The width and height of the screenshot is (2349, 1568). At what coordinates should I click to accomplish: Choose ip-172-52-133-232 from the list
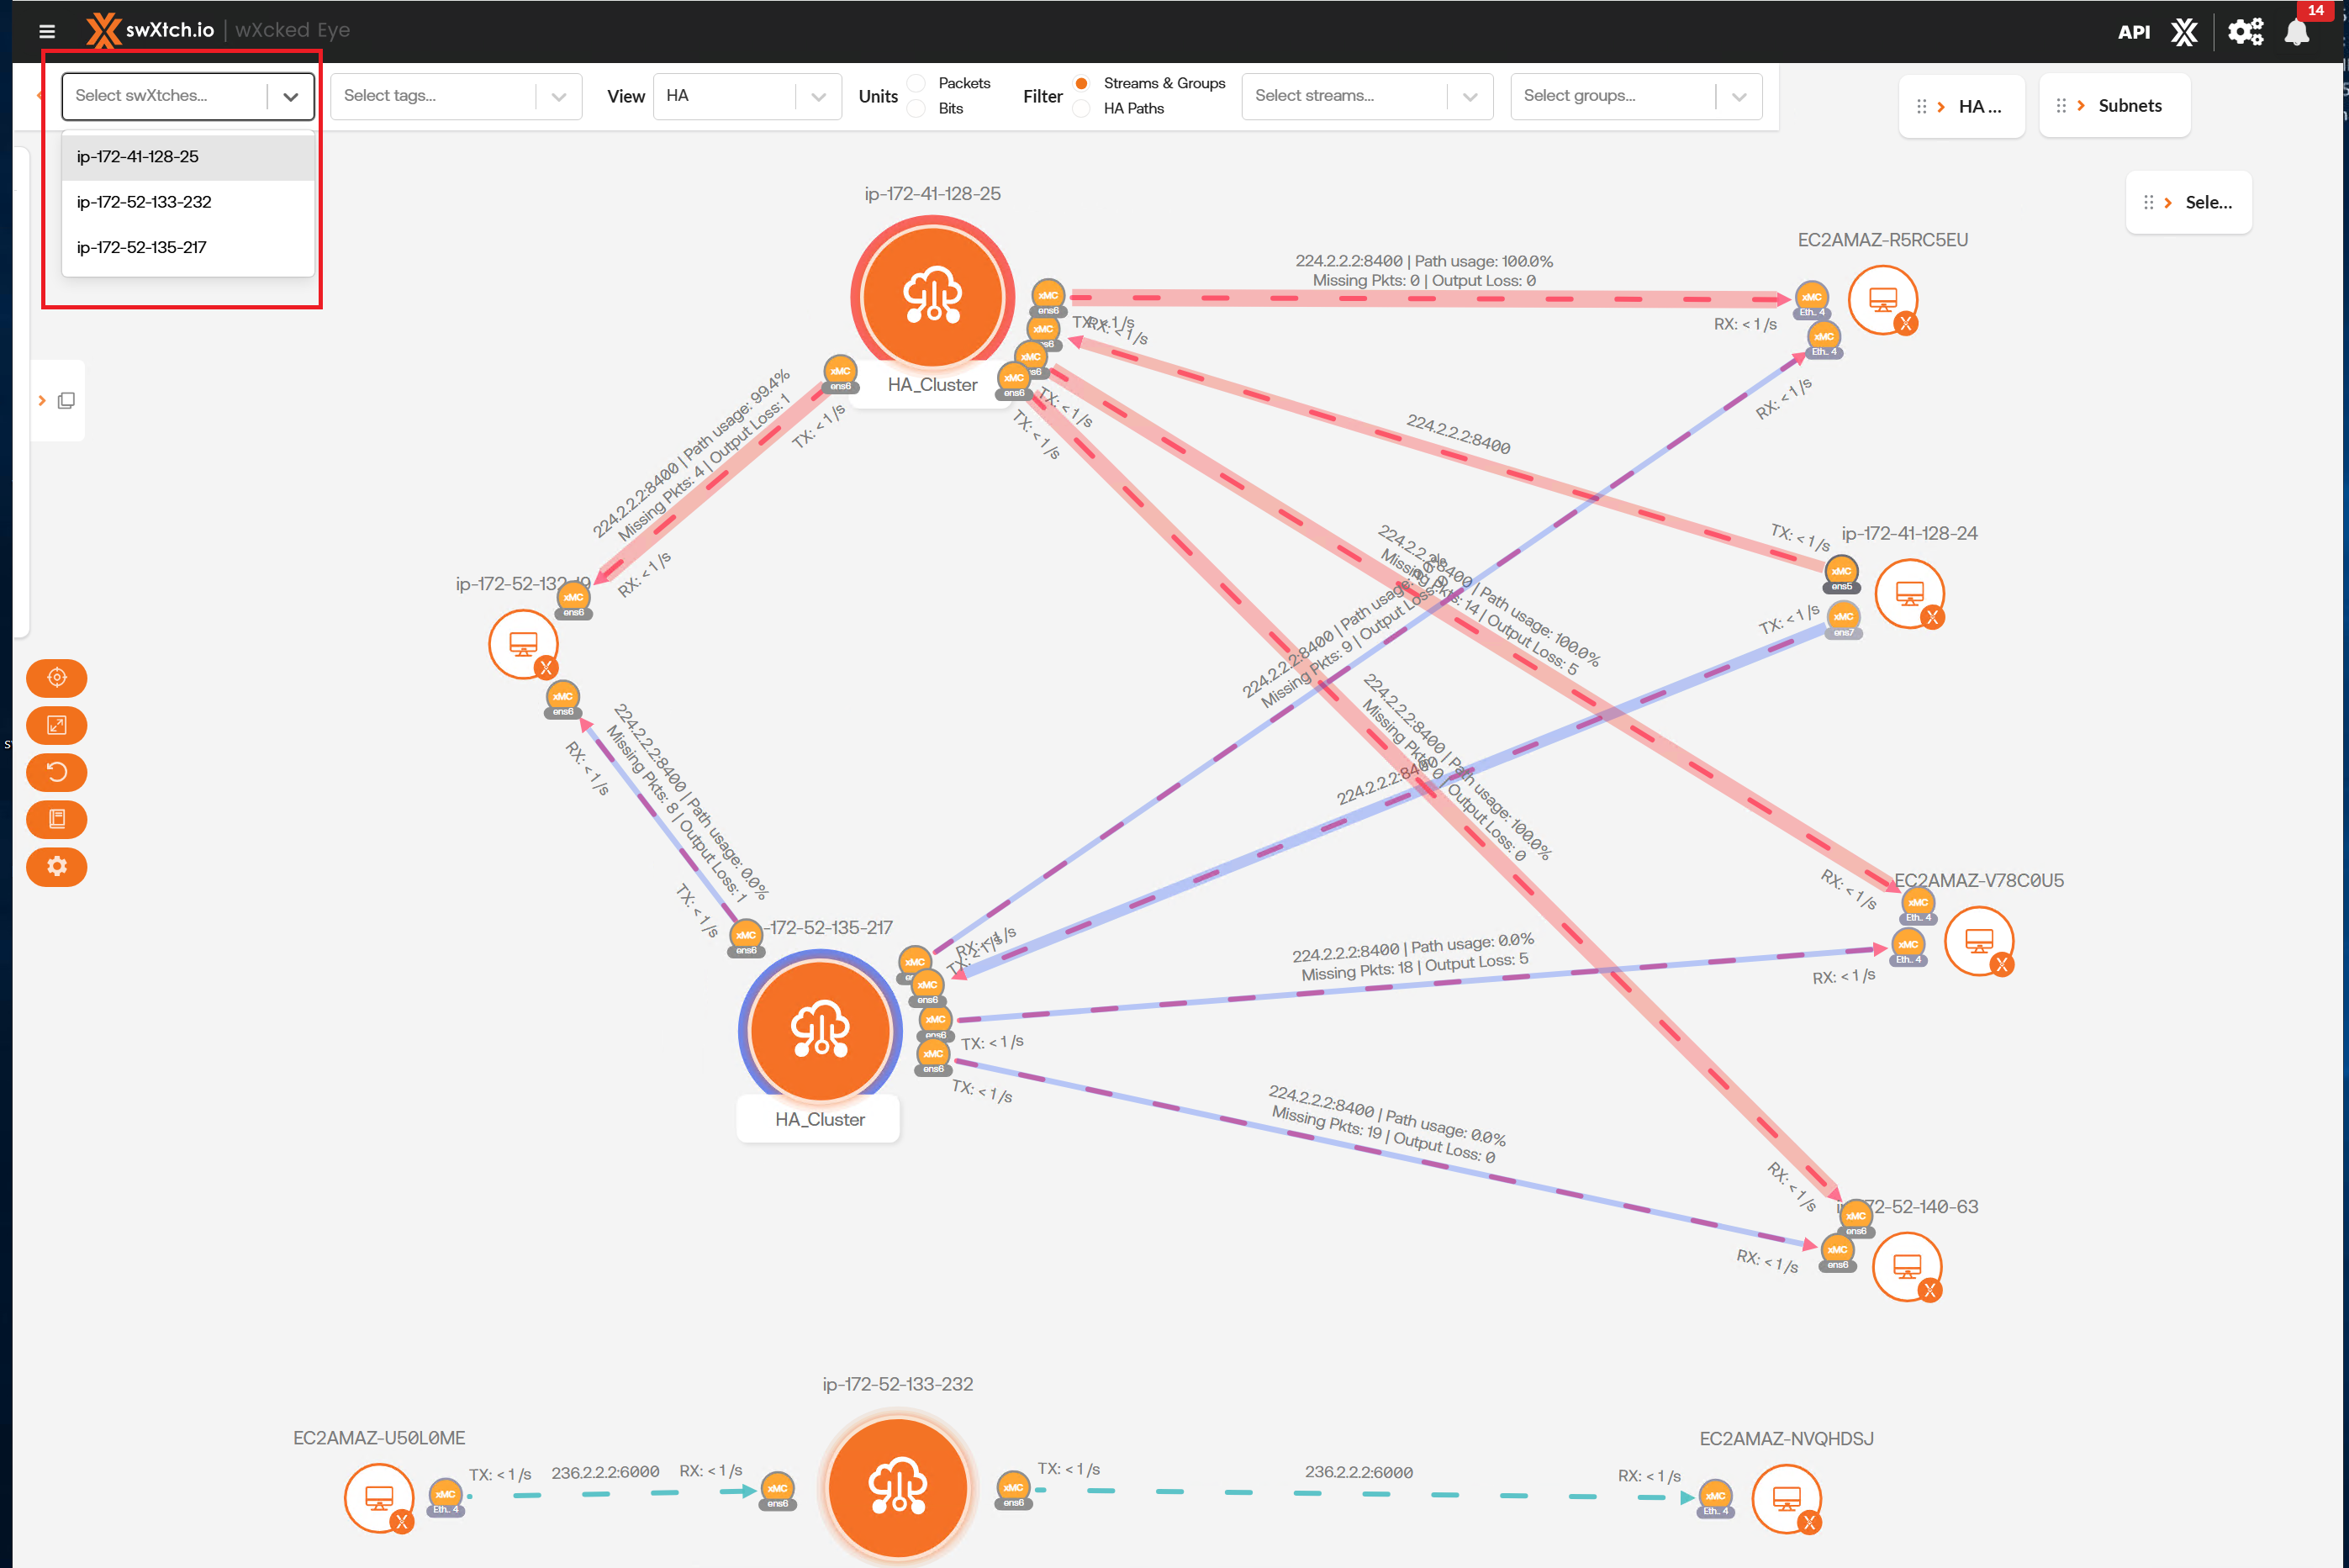coord(144,202)
